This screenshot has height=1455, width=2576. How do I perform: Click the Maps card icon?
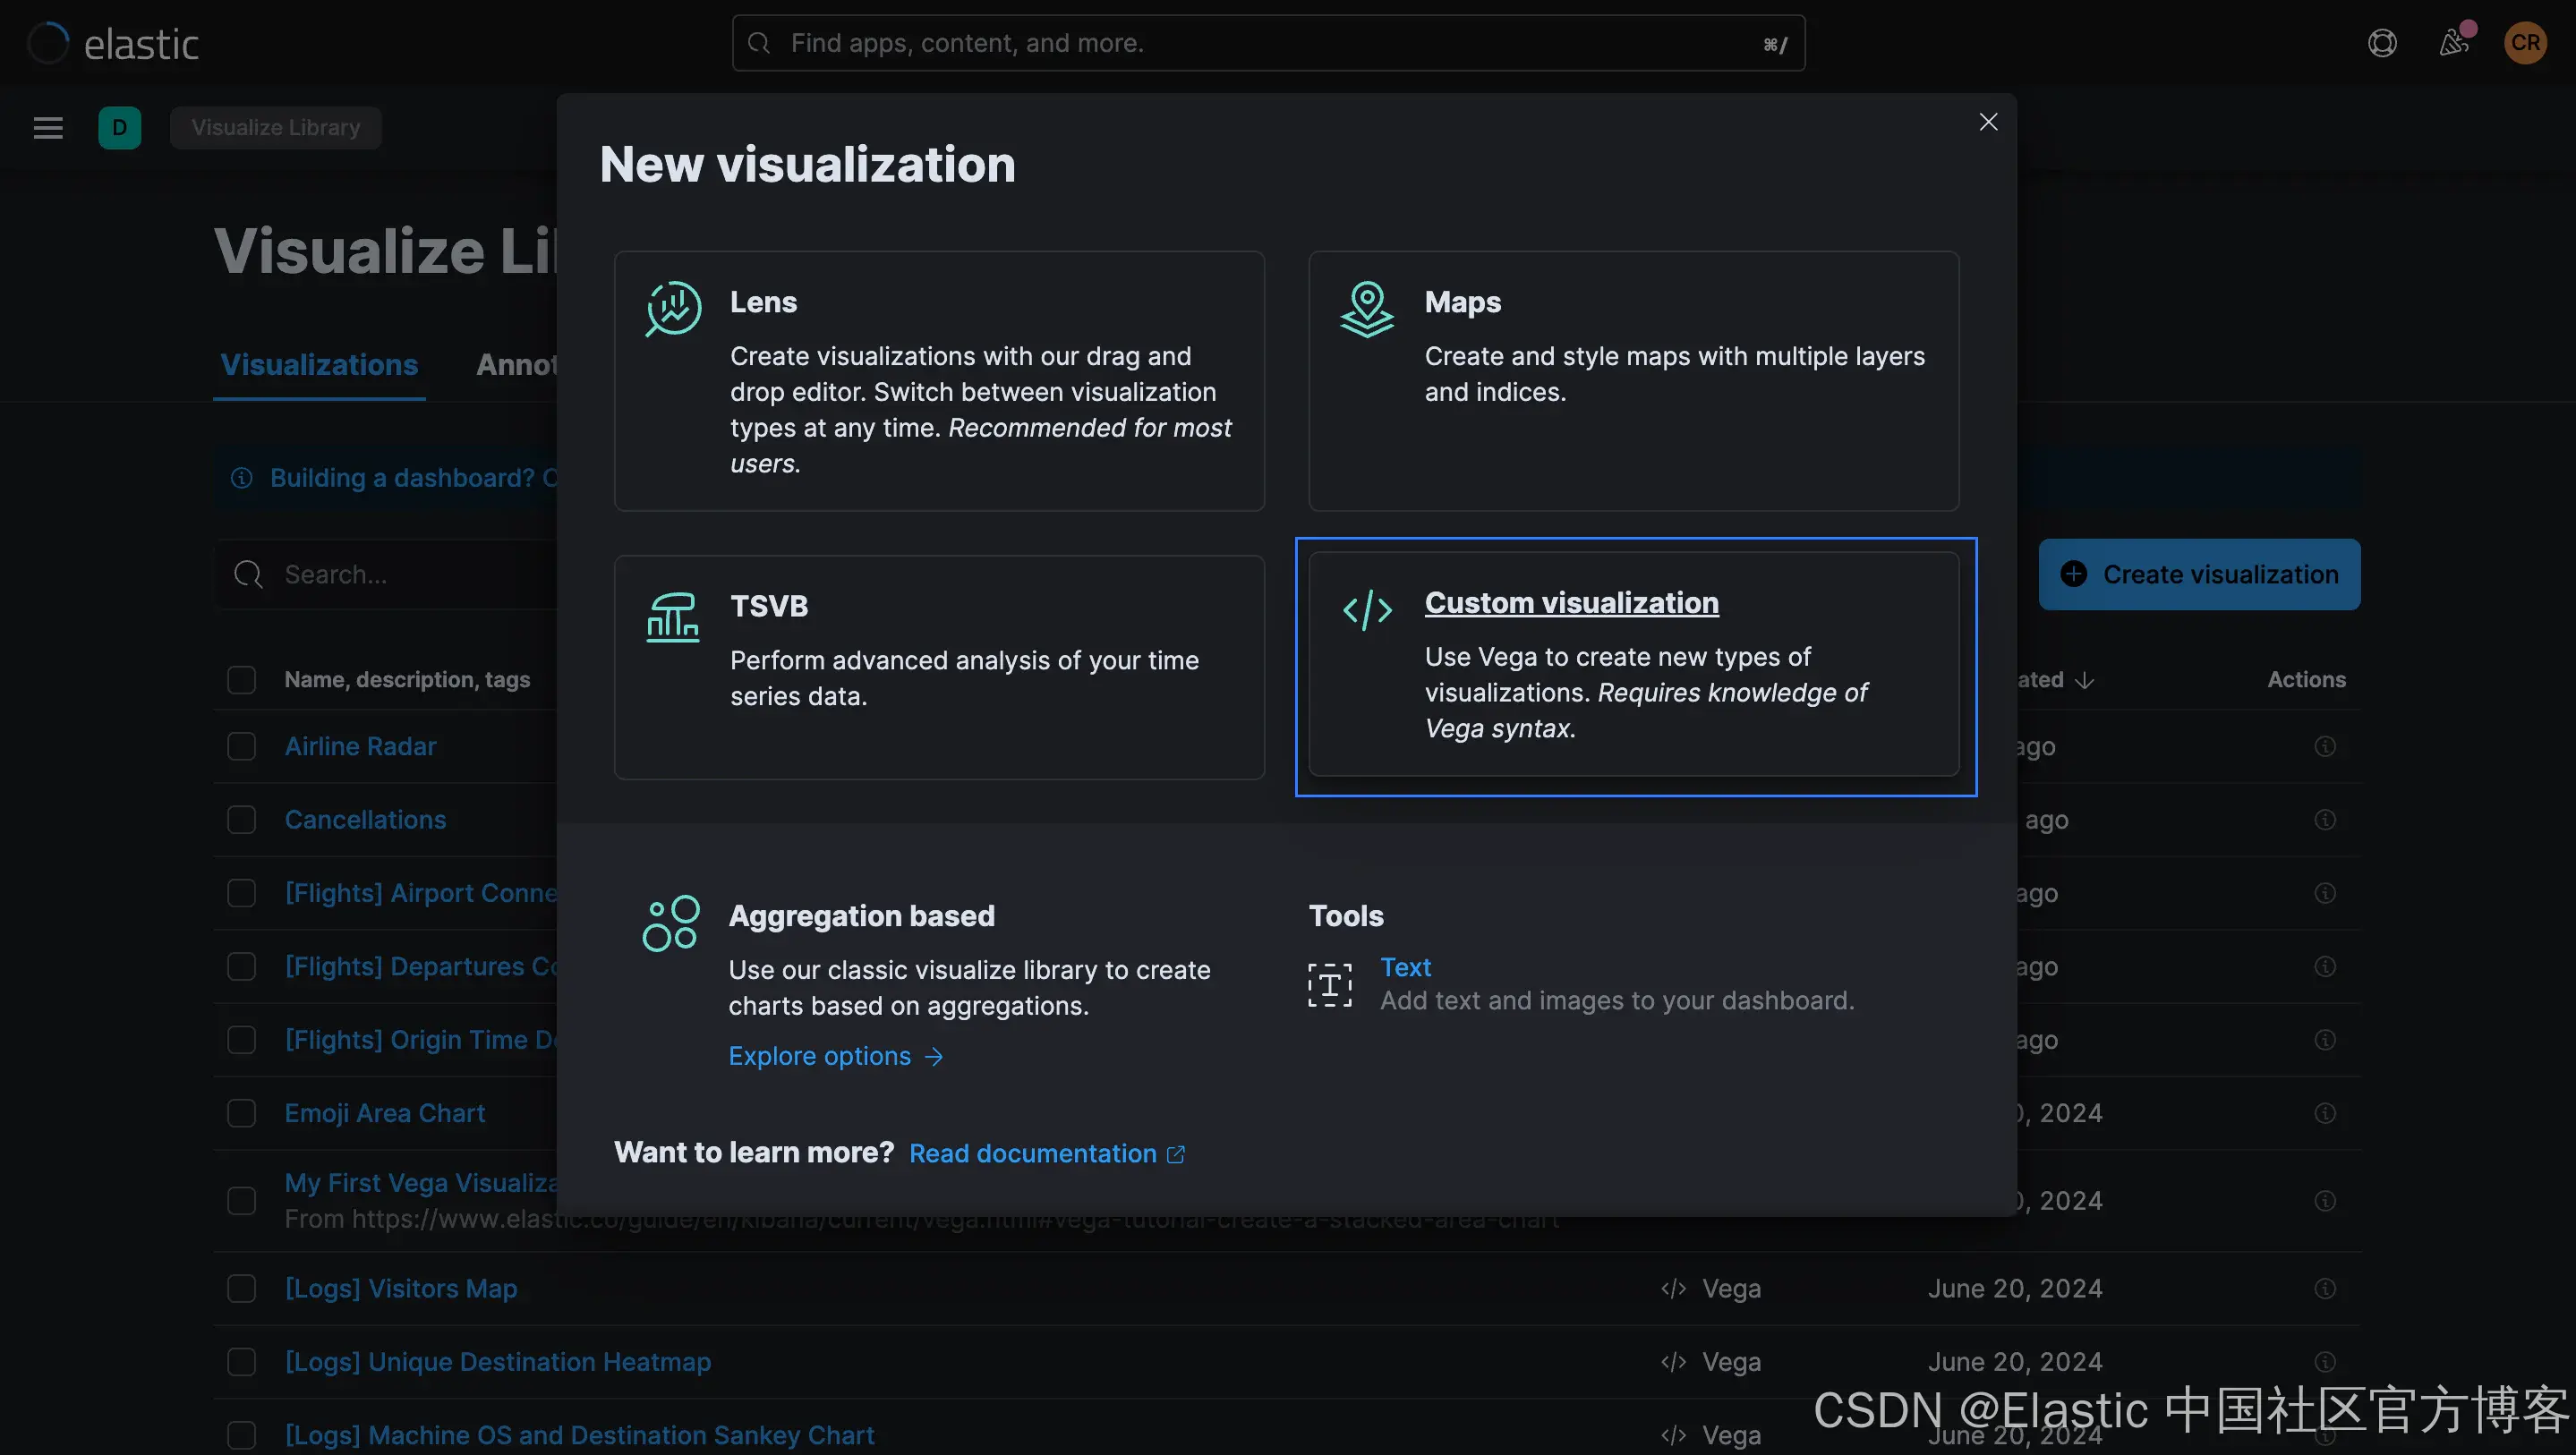pos(1367,309)
